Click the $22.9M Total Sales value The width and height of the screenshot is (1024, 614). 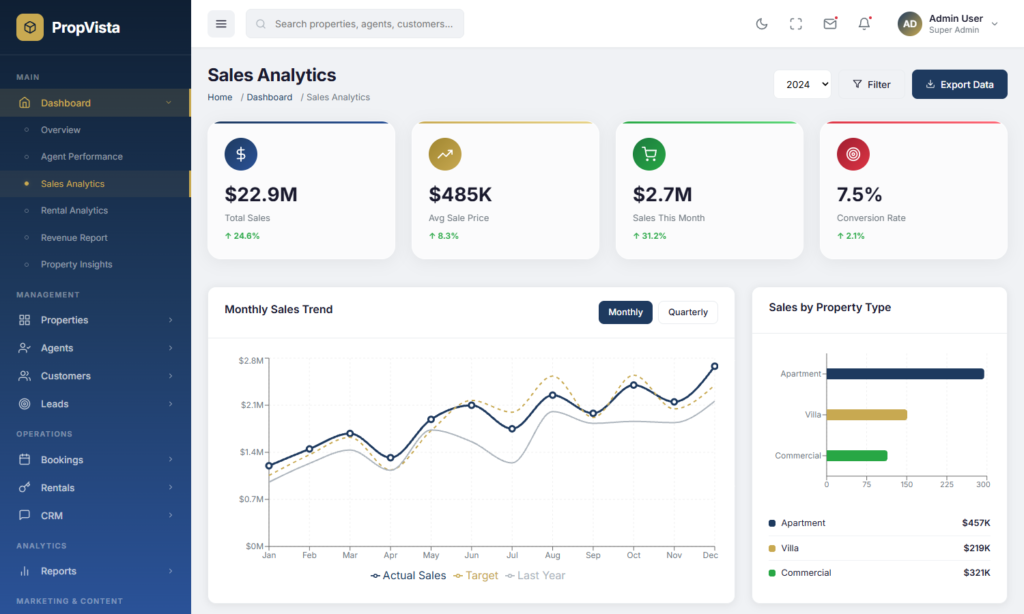(x=261, y=195)
